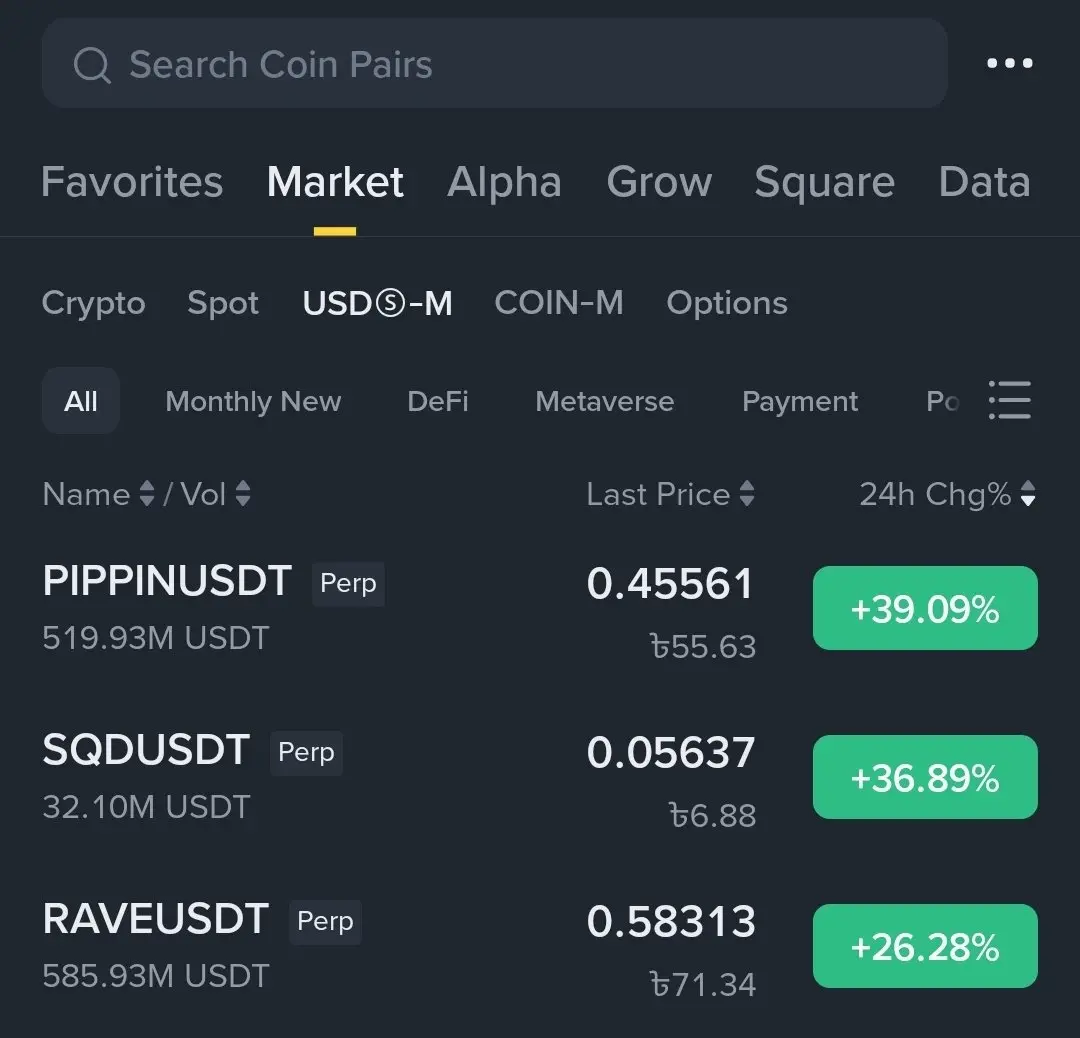Open the three-dot more options menu
Viewport: 1080px width, 1038px height.
click(1009, 63)
